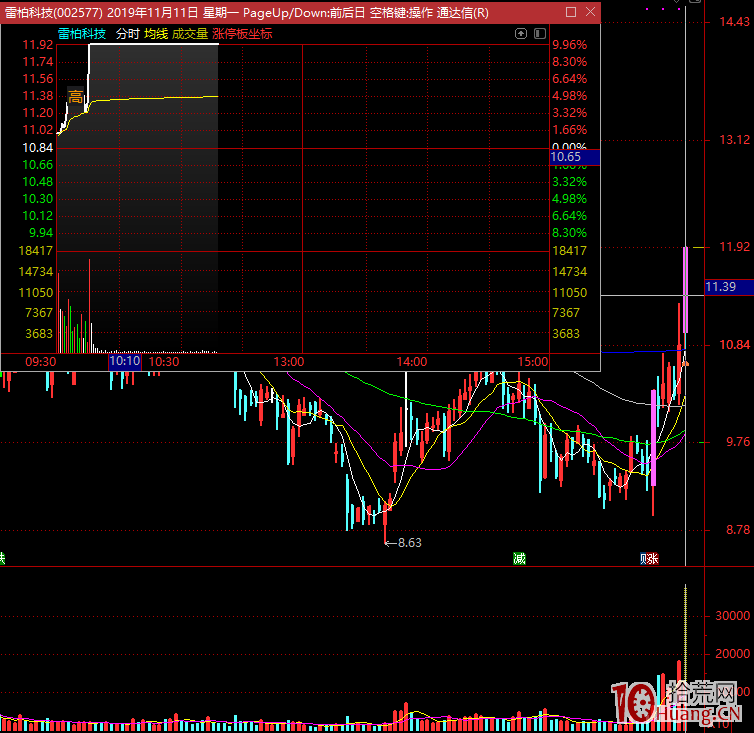The image size is (754, 733).
Task: Click the 9.96% limit-up percentage label
Action: (569, 45)
